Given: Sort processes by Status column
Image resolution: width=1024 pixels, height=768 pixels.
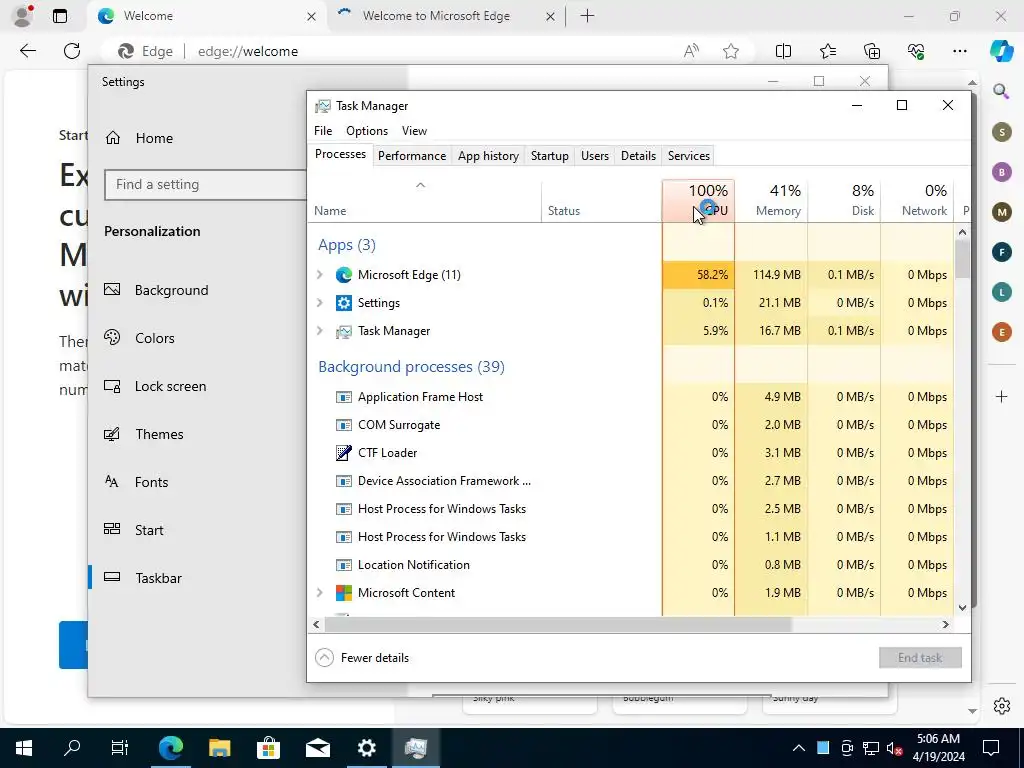Looking at the screenshot, I should (x=601, y=200).
